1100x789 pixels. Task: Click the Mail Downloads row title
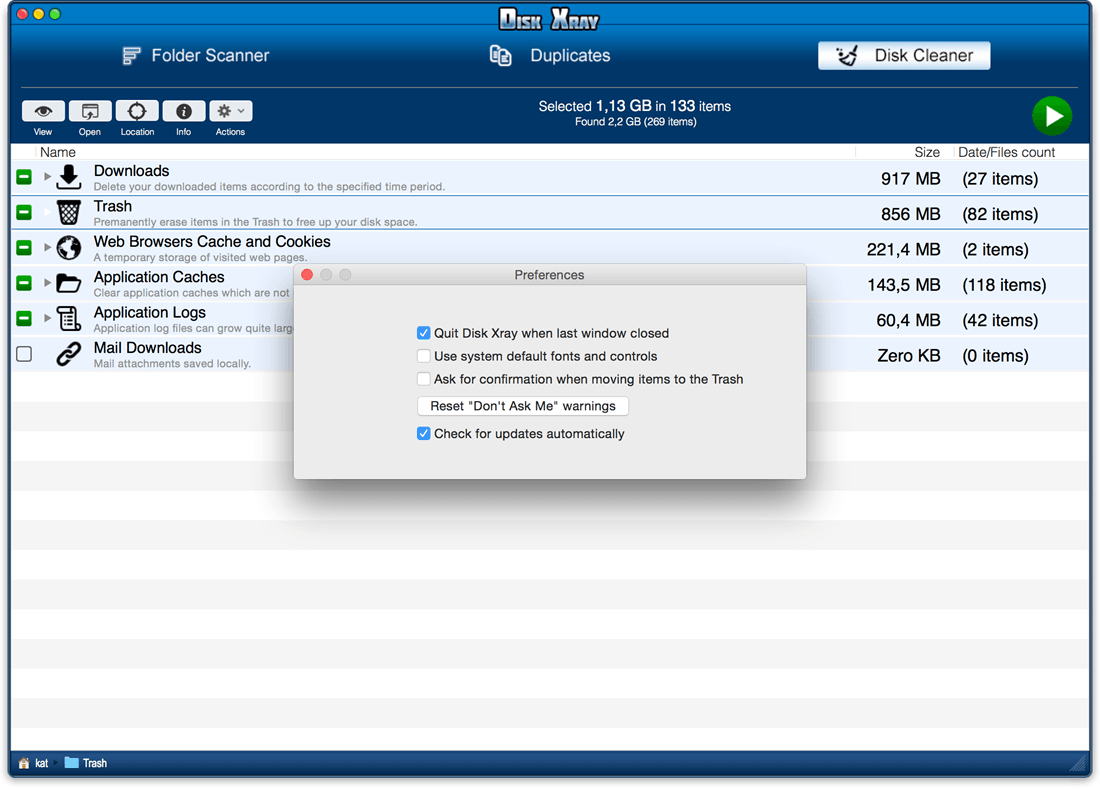(x=147, y=348)
